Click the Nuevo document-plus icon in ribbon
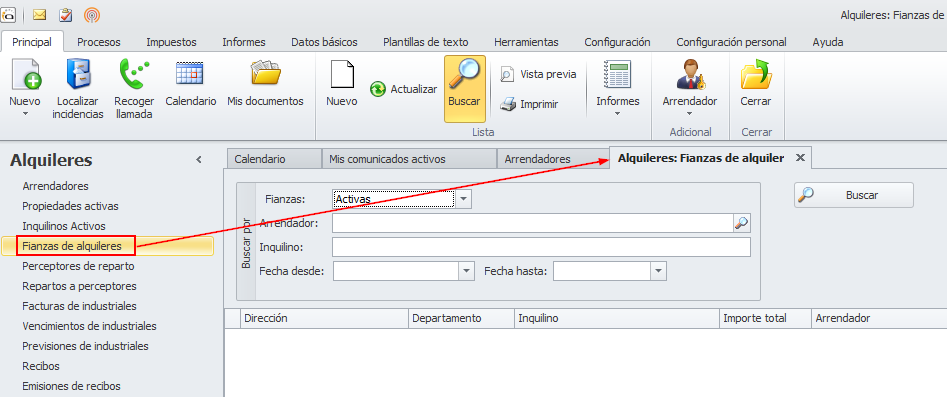947x397 pixels. pos(25,74)
